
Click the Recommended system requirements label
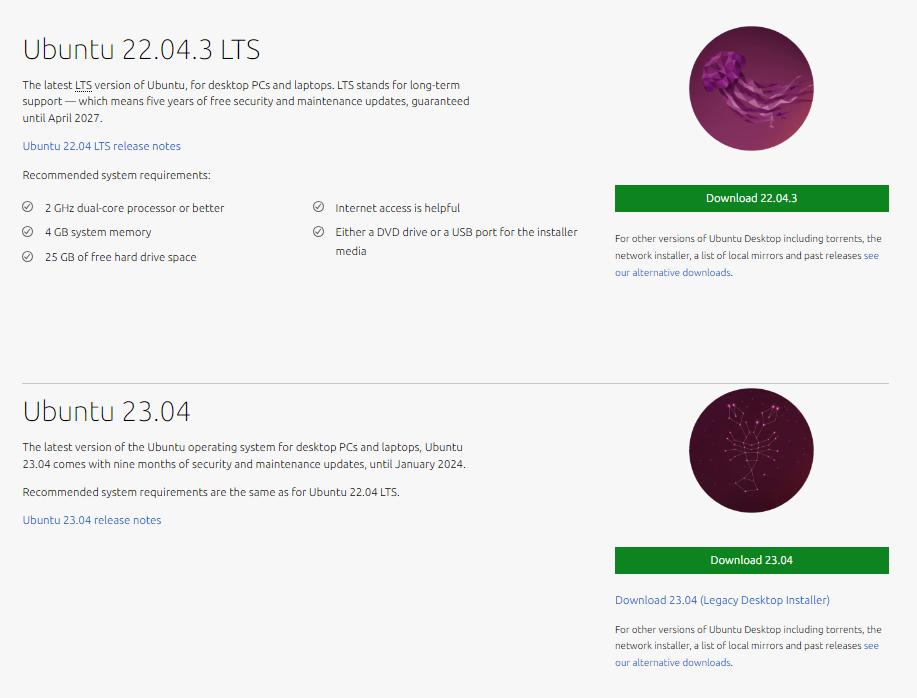(116, 175)
